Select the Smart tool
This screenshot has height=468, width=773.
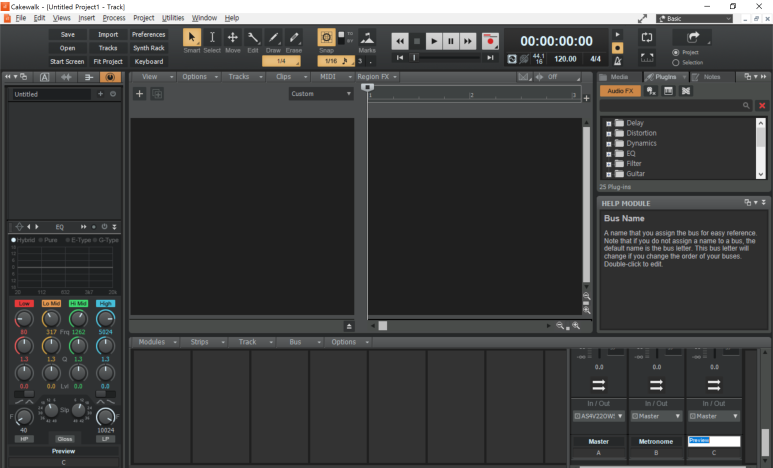[192, 37]
